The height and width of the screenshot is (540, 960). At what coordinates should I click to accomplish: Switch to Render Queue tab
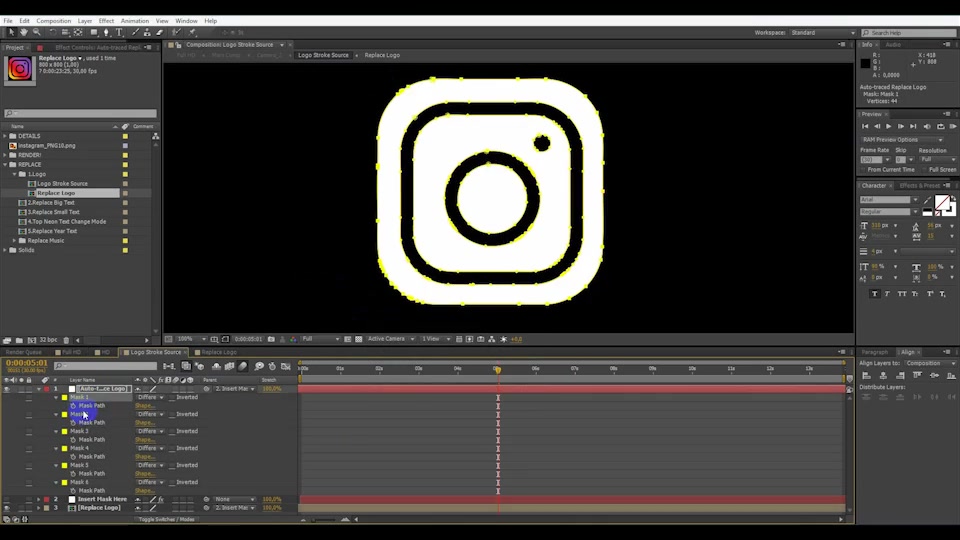pos(23,352)
